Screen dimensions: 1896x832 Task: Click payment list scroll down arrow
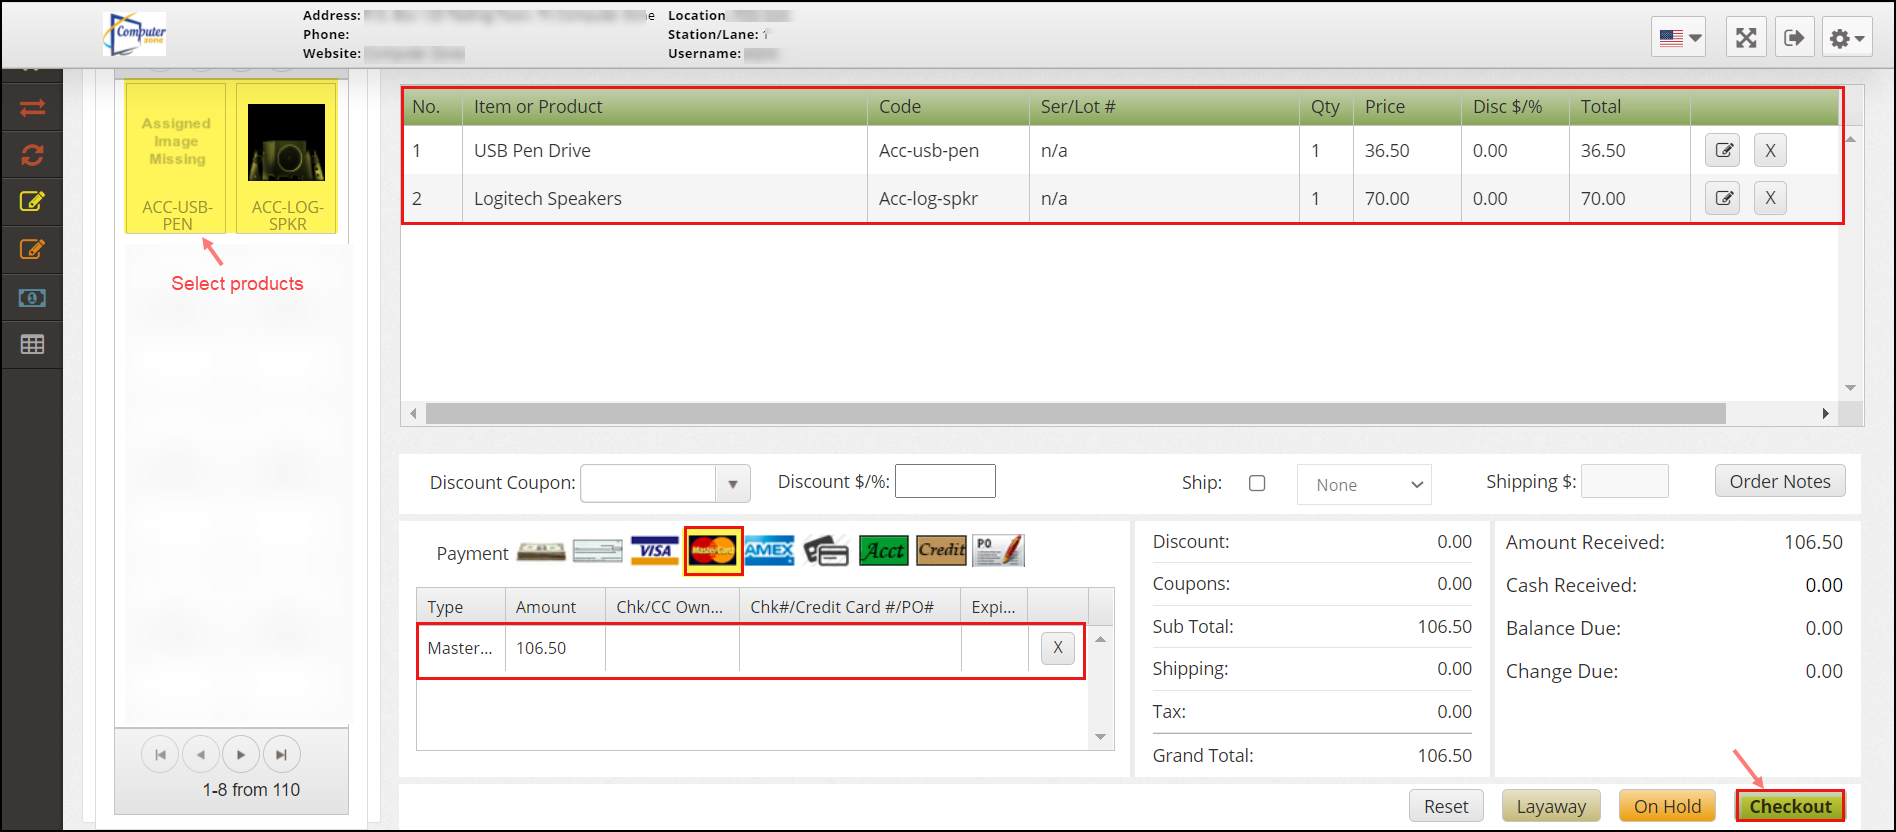pyautogui.click(x=1100, y=737)
